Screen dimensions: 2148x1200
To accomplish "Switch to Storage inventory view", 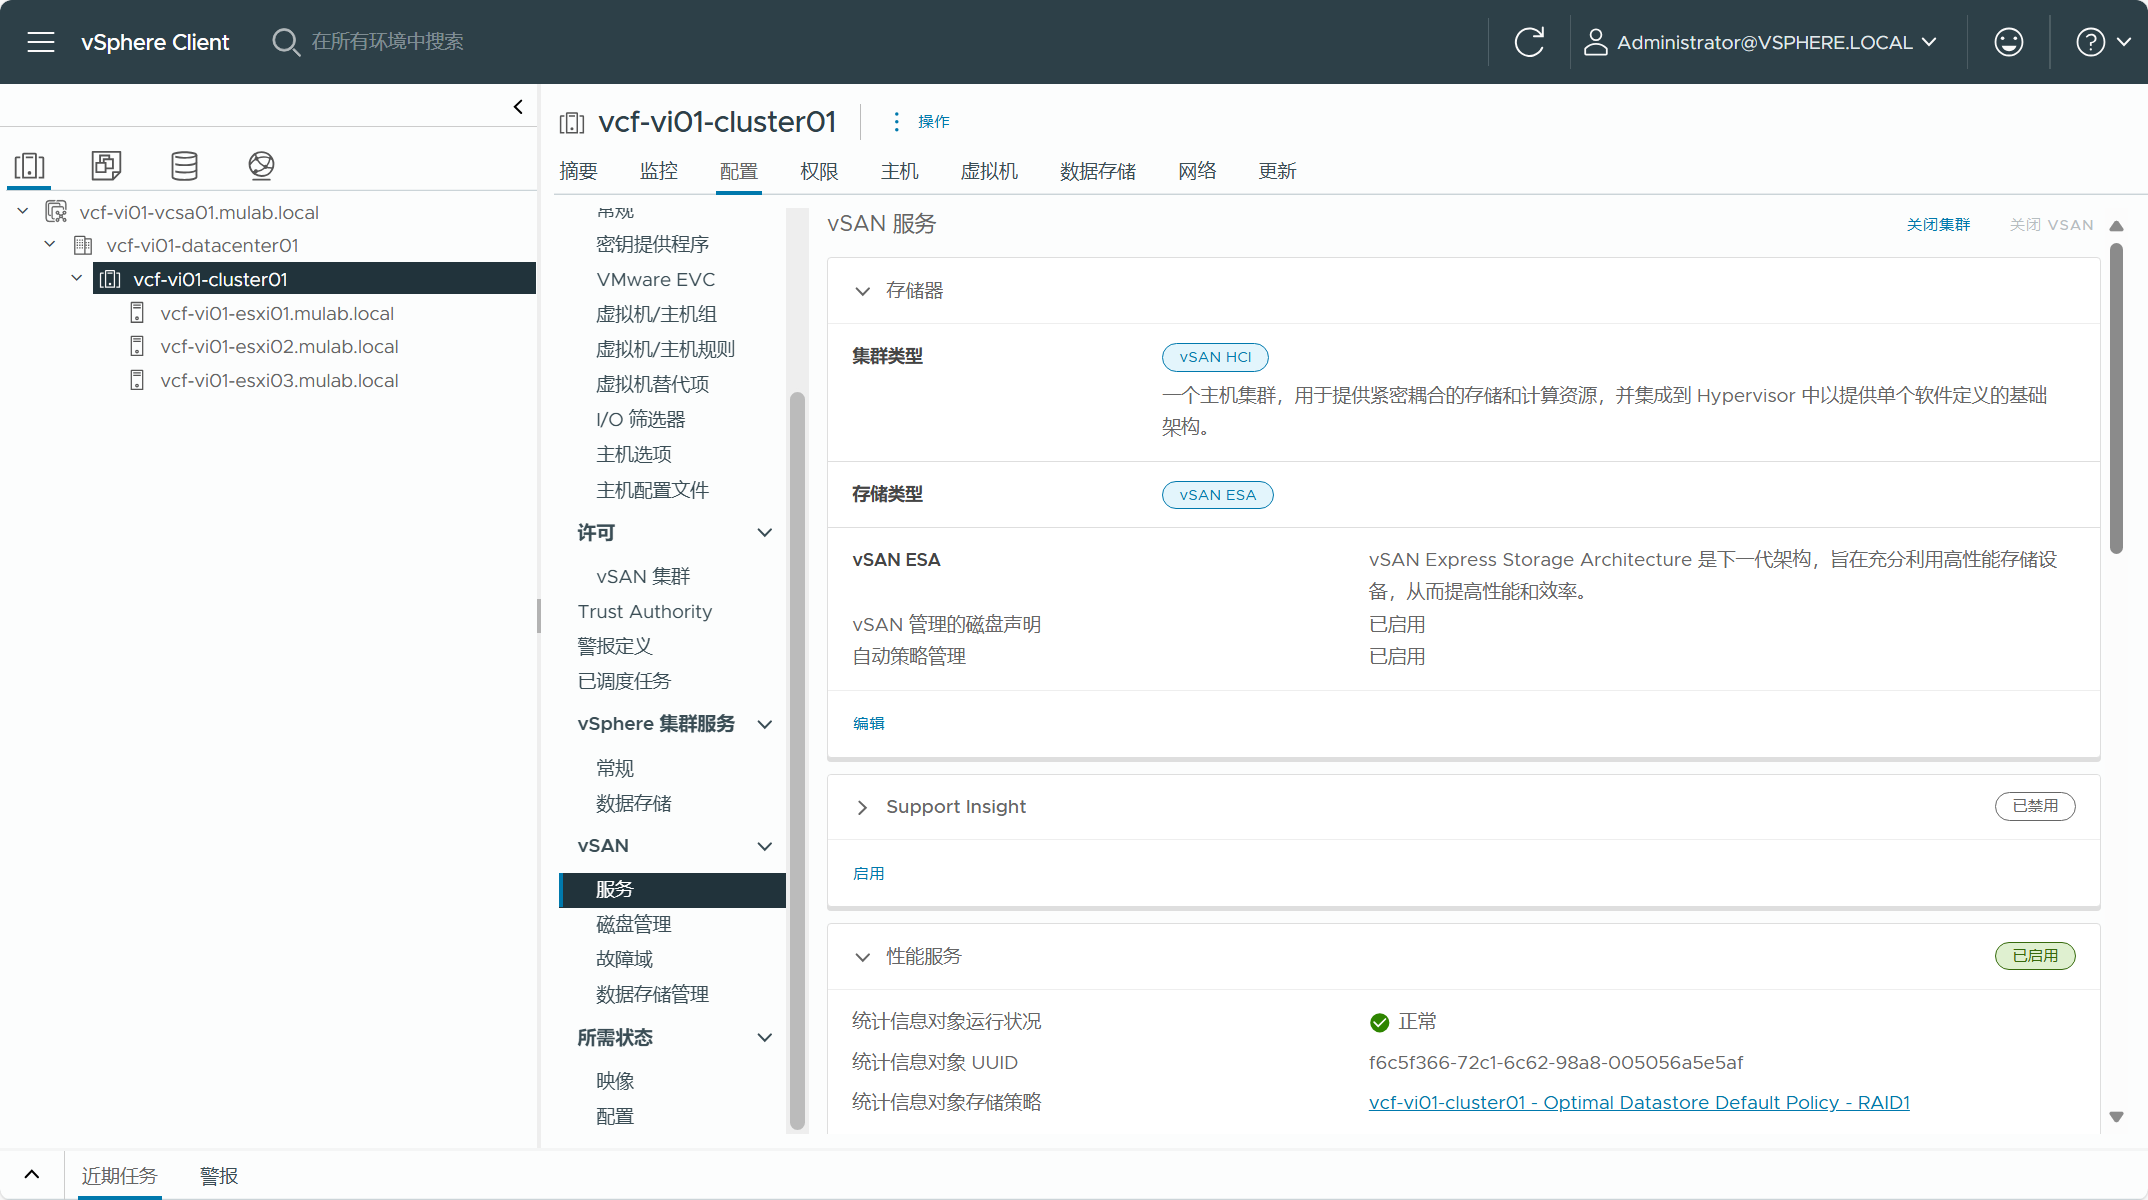I will (x=184, y=165).
